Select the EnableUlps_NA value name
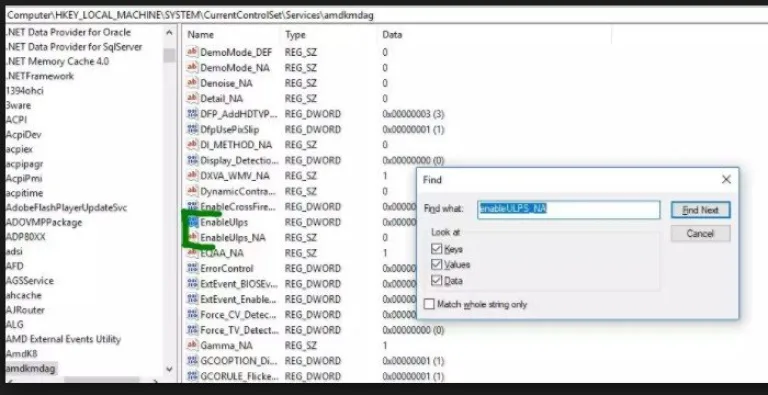This screenshot has height=395, width=768. (233, 238)
